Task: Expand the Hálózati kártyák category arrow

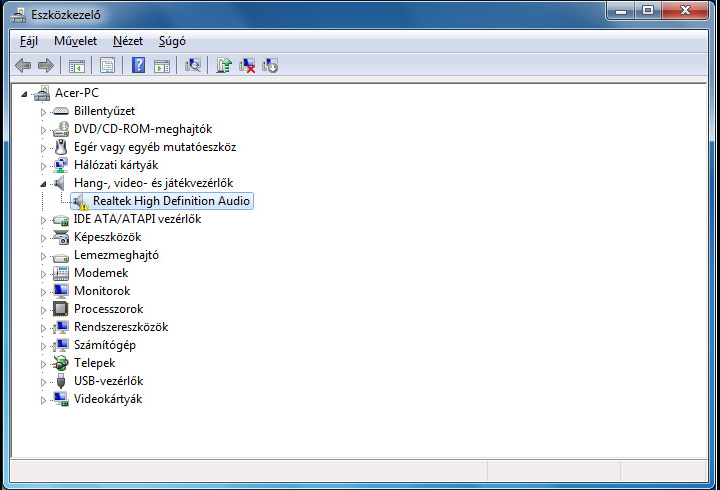Action: click(43, 165)
